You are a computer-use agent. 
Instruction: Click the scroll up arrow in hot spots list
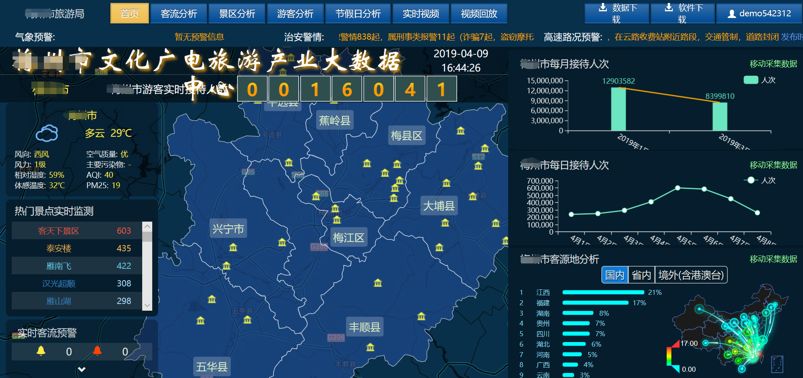[x=147, y=226]
